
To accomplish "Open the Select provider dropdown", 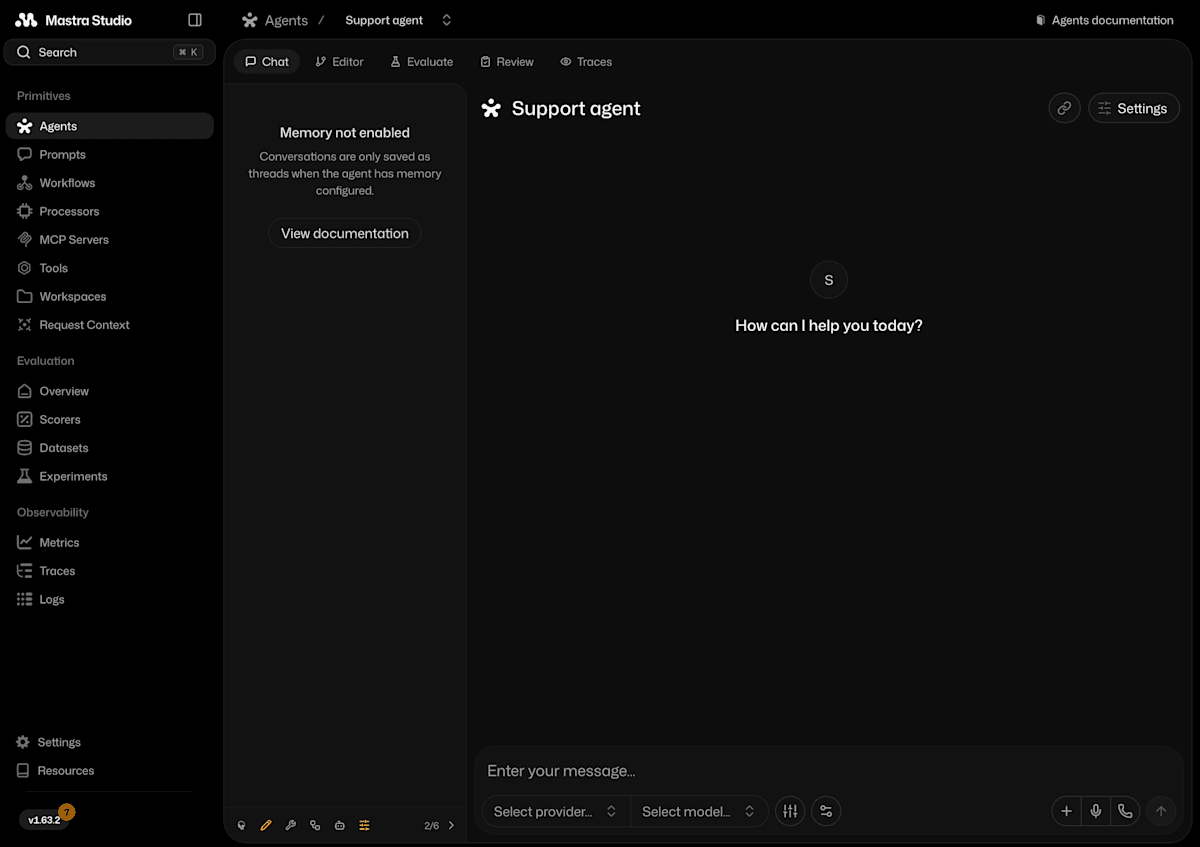I will coord(556,811).
